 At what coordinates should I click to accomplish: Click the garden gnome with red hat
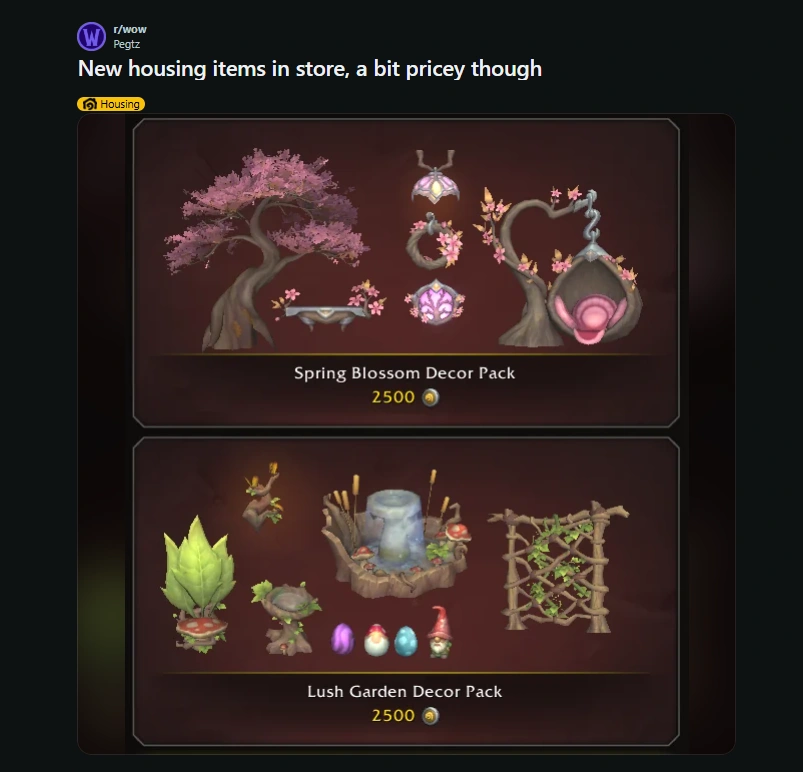tap(439, 632)
